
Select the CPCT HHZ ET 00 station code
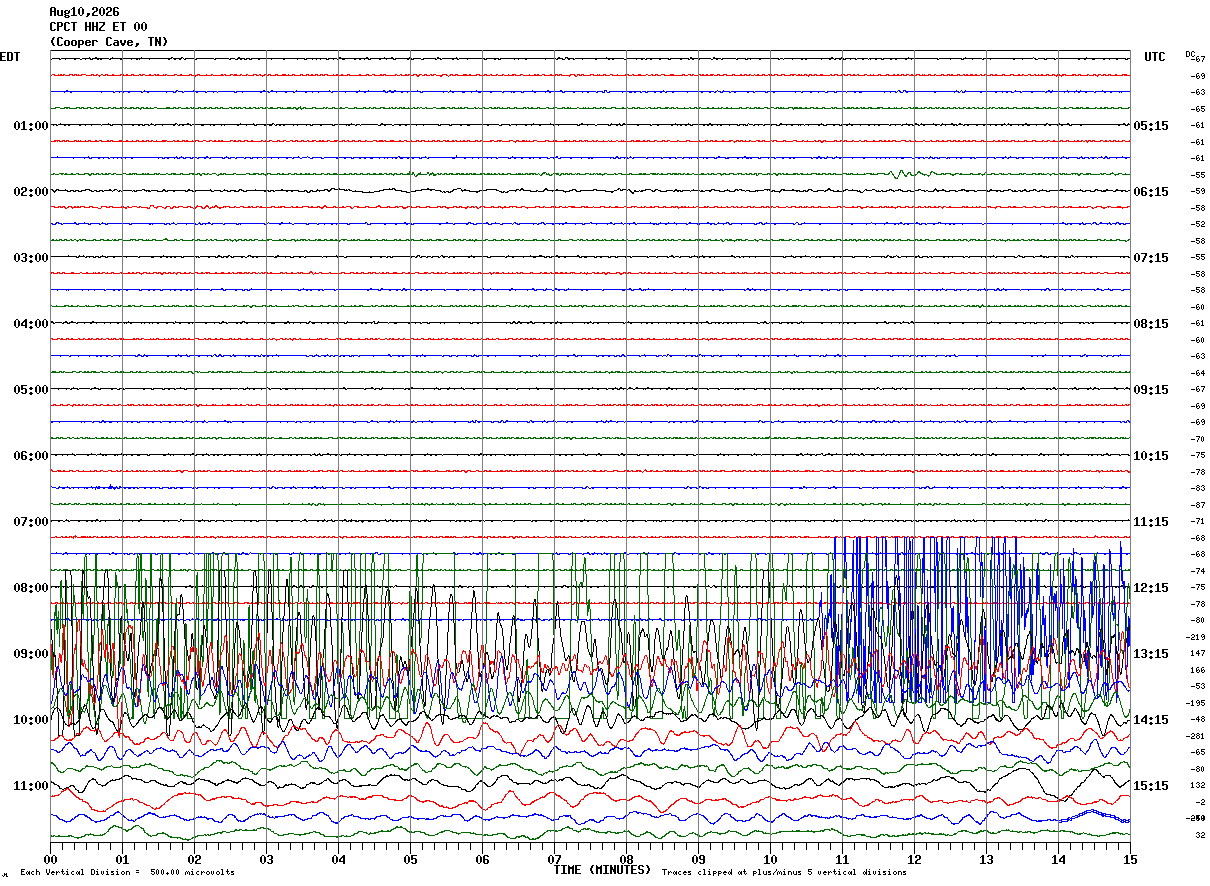click(x=98, y=27)
